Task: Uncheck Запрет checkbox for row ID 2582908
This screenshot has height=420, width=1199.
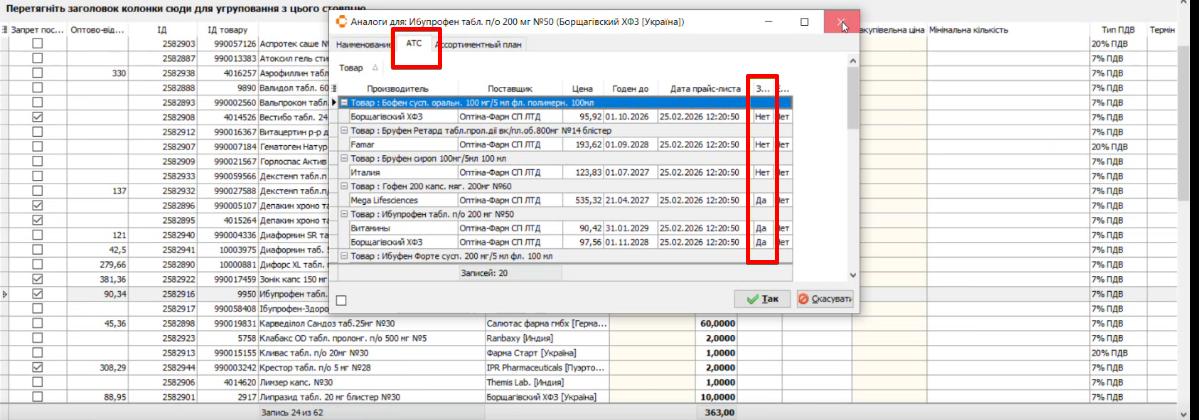Action: click(x=38, y=117)
